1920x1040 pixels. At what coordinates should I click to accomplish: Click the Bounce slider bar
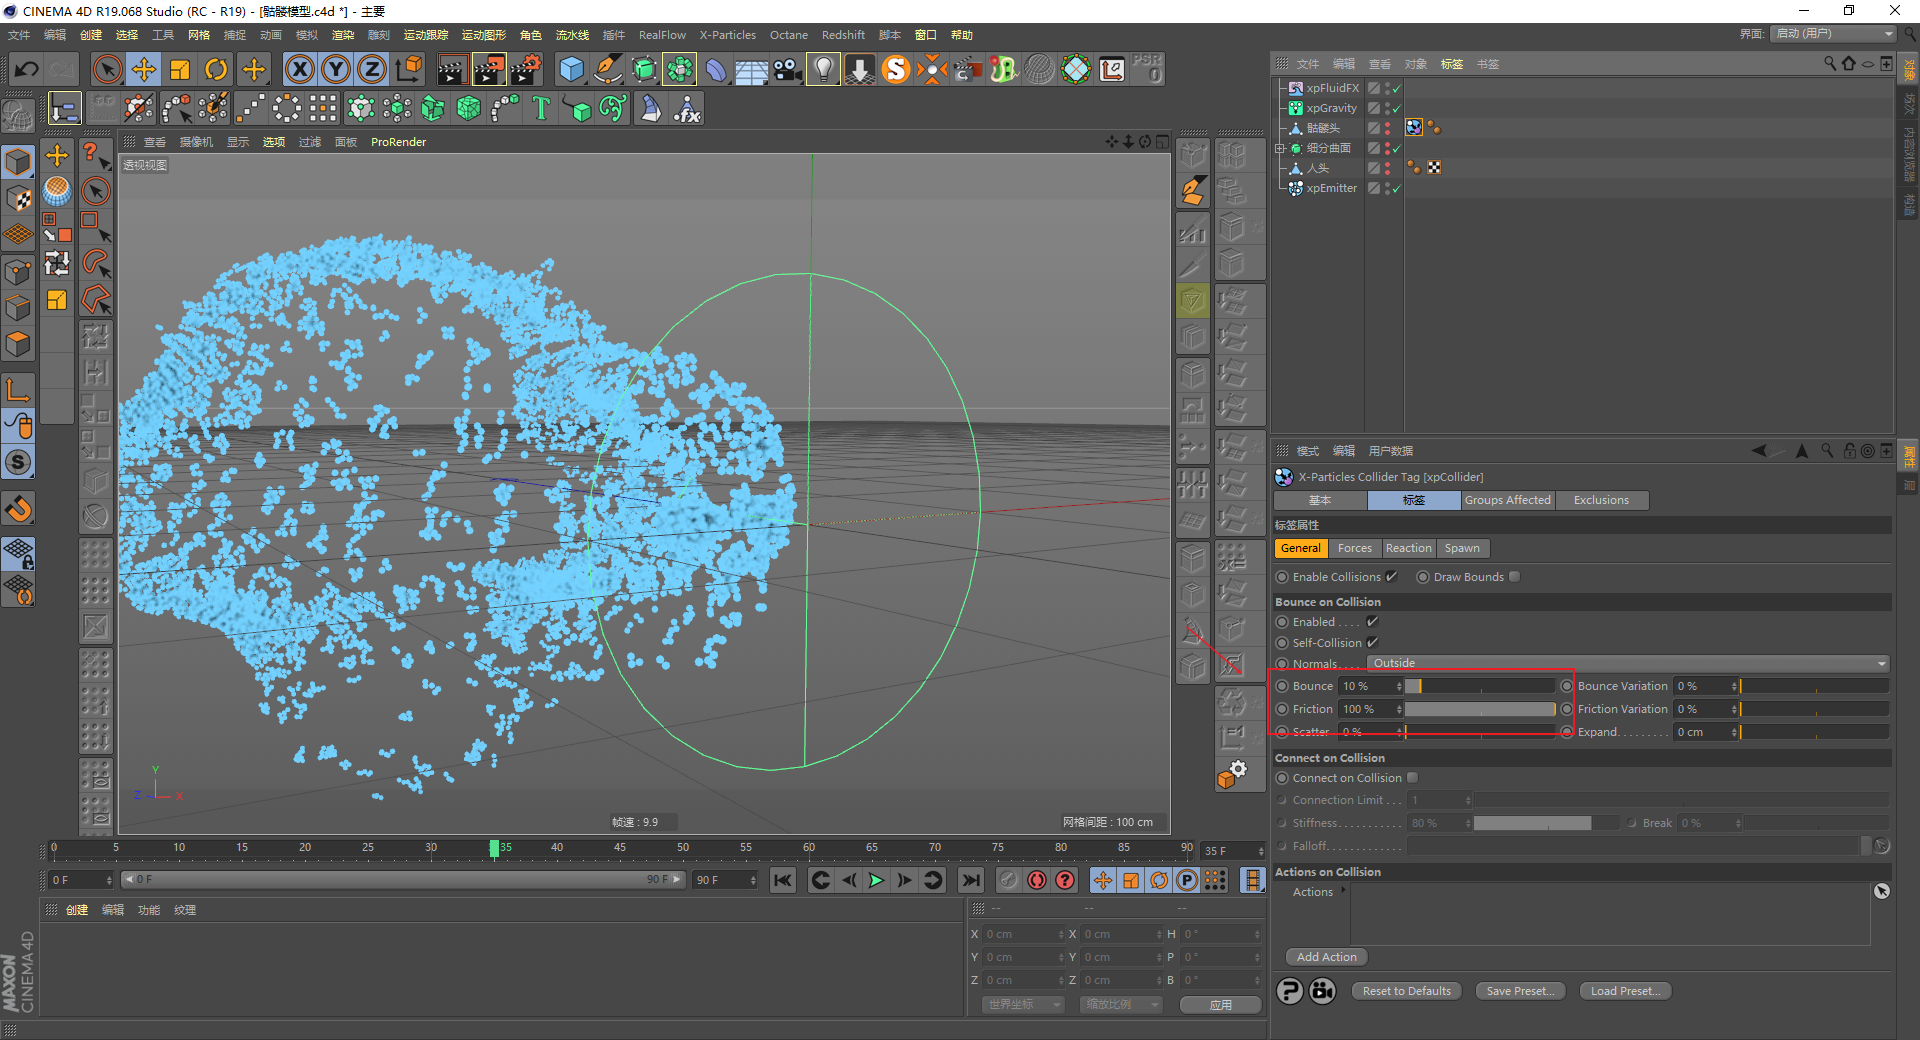click(1480, 686)
